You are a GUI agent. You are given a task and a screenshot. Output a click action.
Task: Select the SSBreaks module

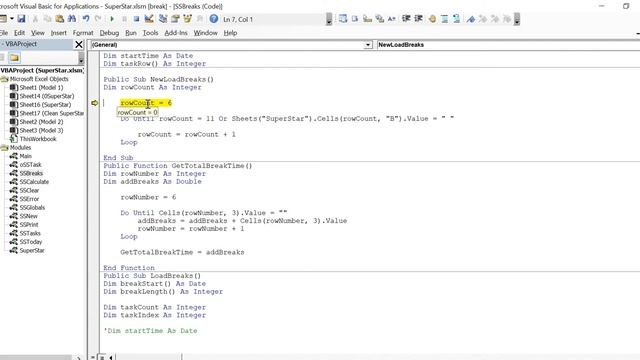point(31,173)
